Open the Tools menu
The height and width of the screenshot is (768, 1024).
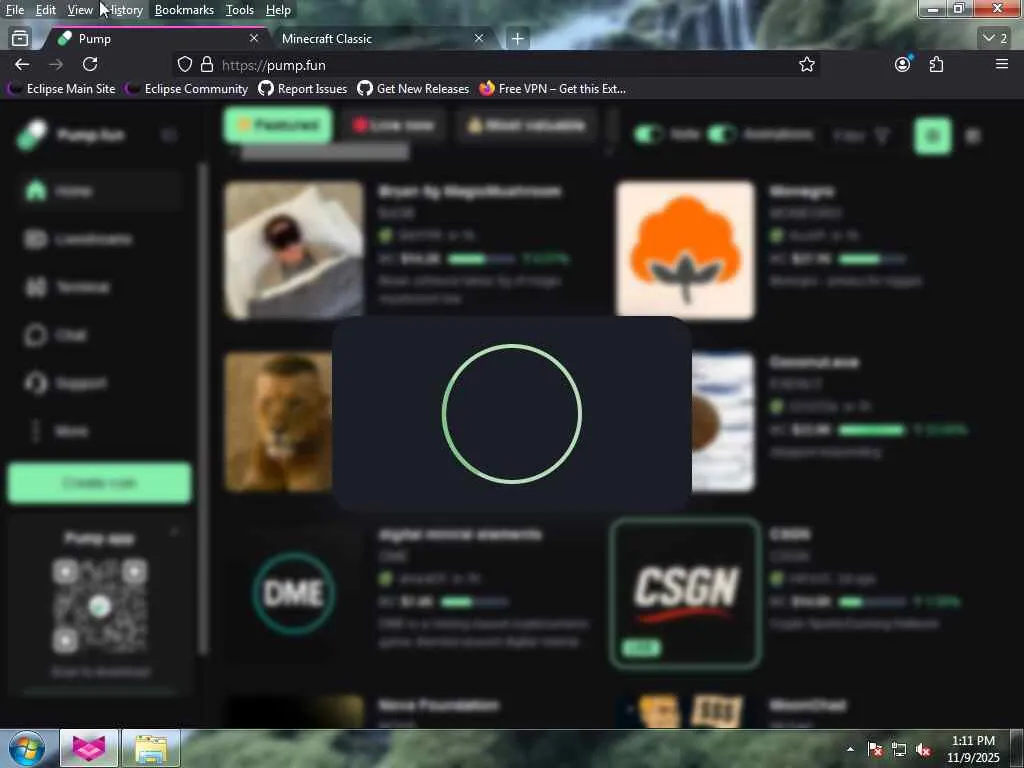click(x=240, y=10)
